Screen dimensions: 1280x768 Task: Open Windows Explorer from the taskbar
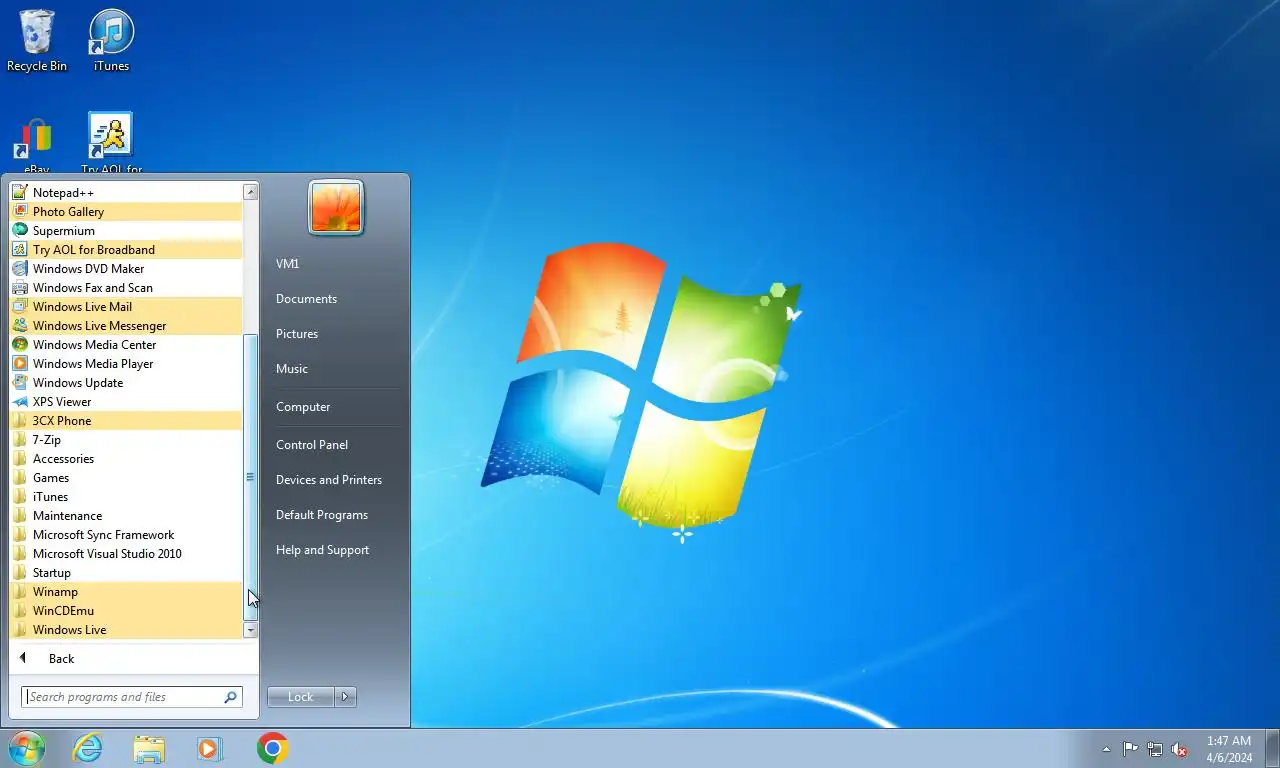point(149,748)
